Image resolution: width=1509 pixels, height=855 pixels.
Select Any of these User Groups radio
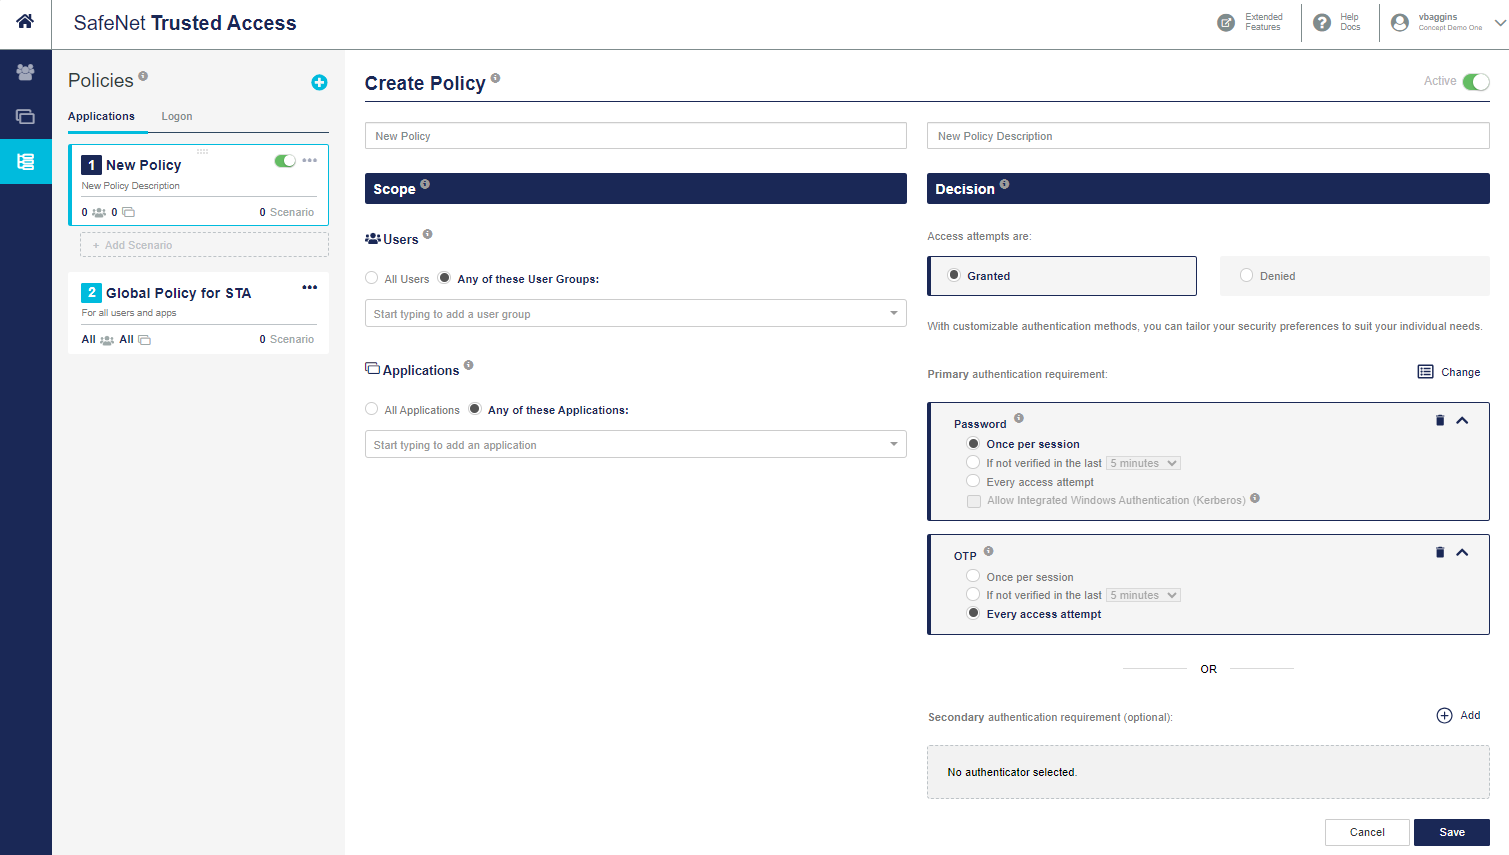click(x=444, y=278)
